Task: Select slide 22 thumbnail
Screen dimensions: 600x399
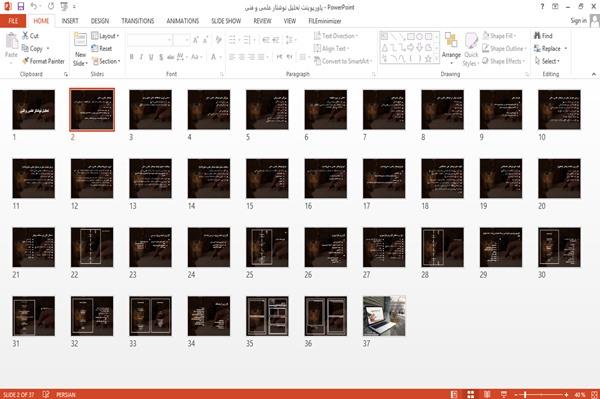Action: (92, 247)
